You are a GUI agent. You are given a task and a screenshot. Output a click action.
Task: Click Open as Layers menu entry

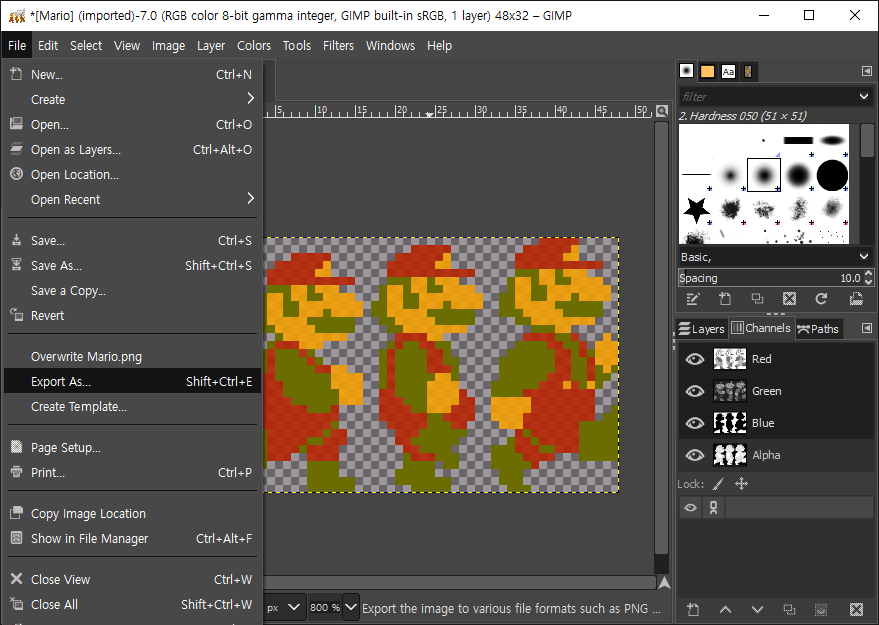(x=132, y=150)
